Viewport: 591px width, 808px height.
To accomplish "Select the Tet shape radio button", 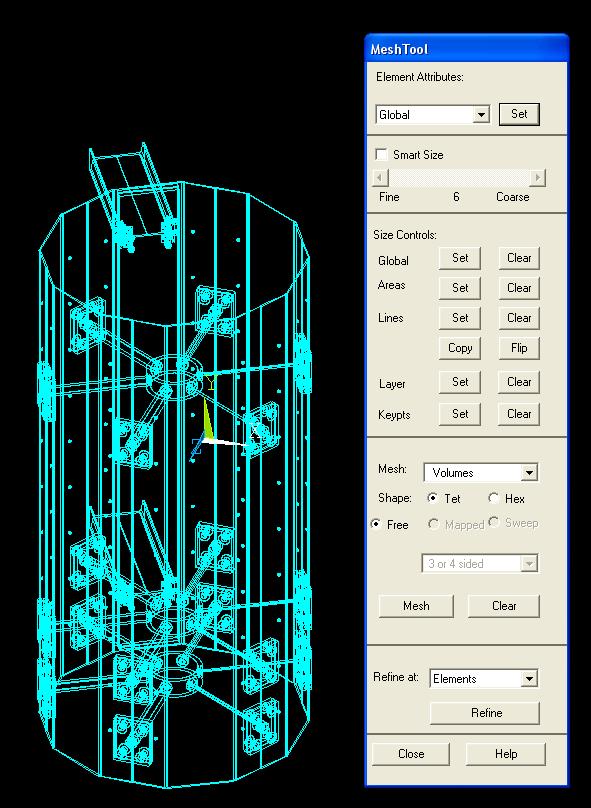I will pos(433,498).
